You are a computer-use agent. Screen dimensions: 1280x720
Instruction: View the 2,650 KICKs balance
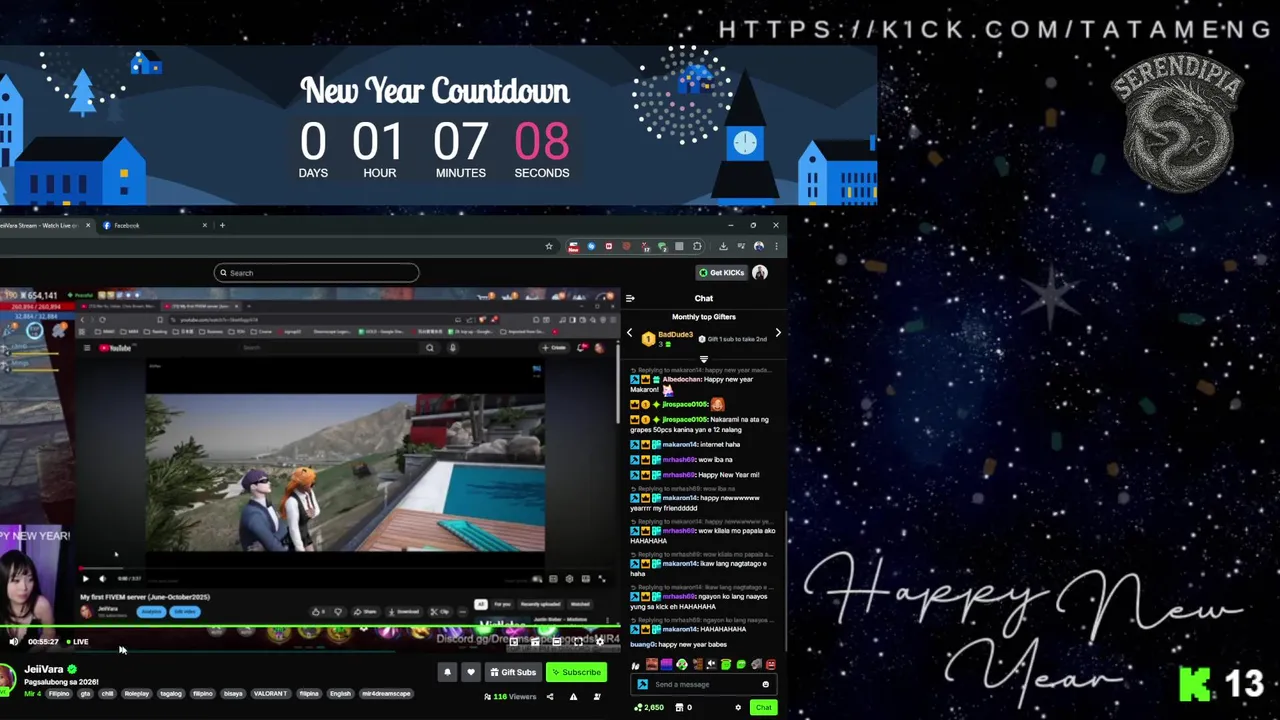pyautogui.click(x=650, y=708)
